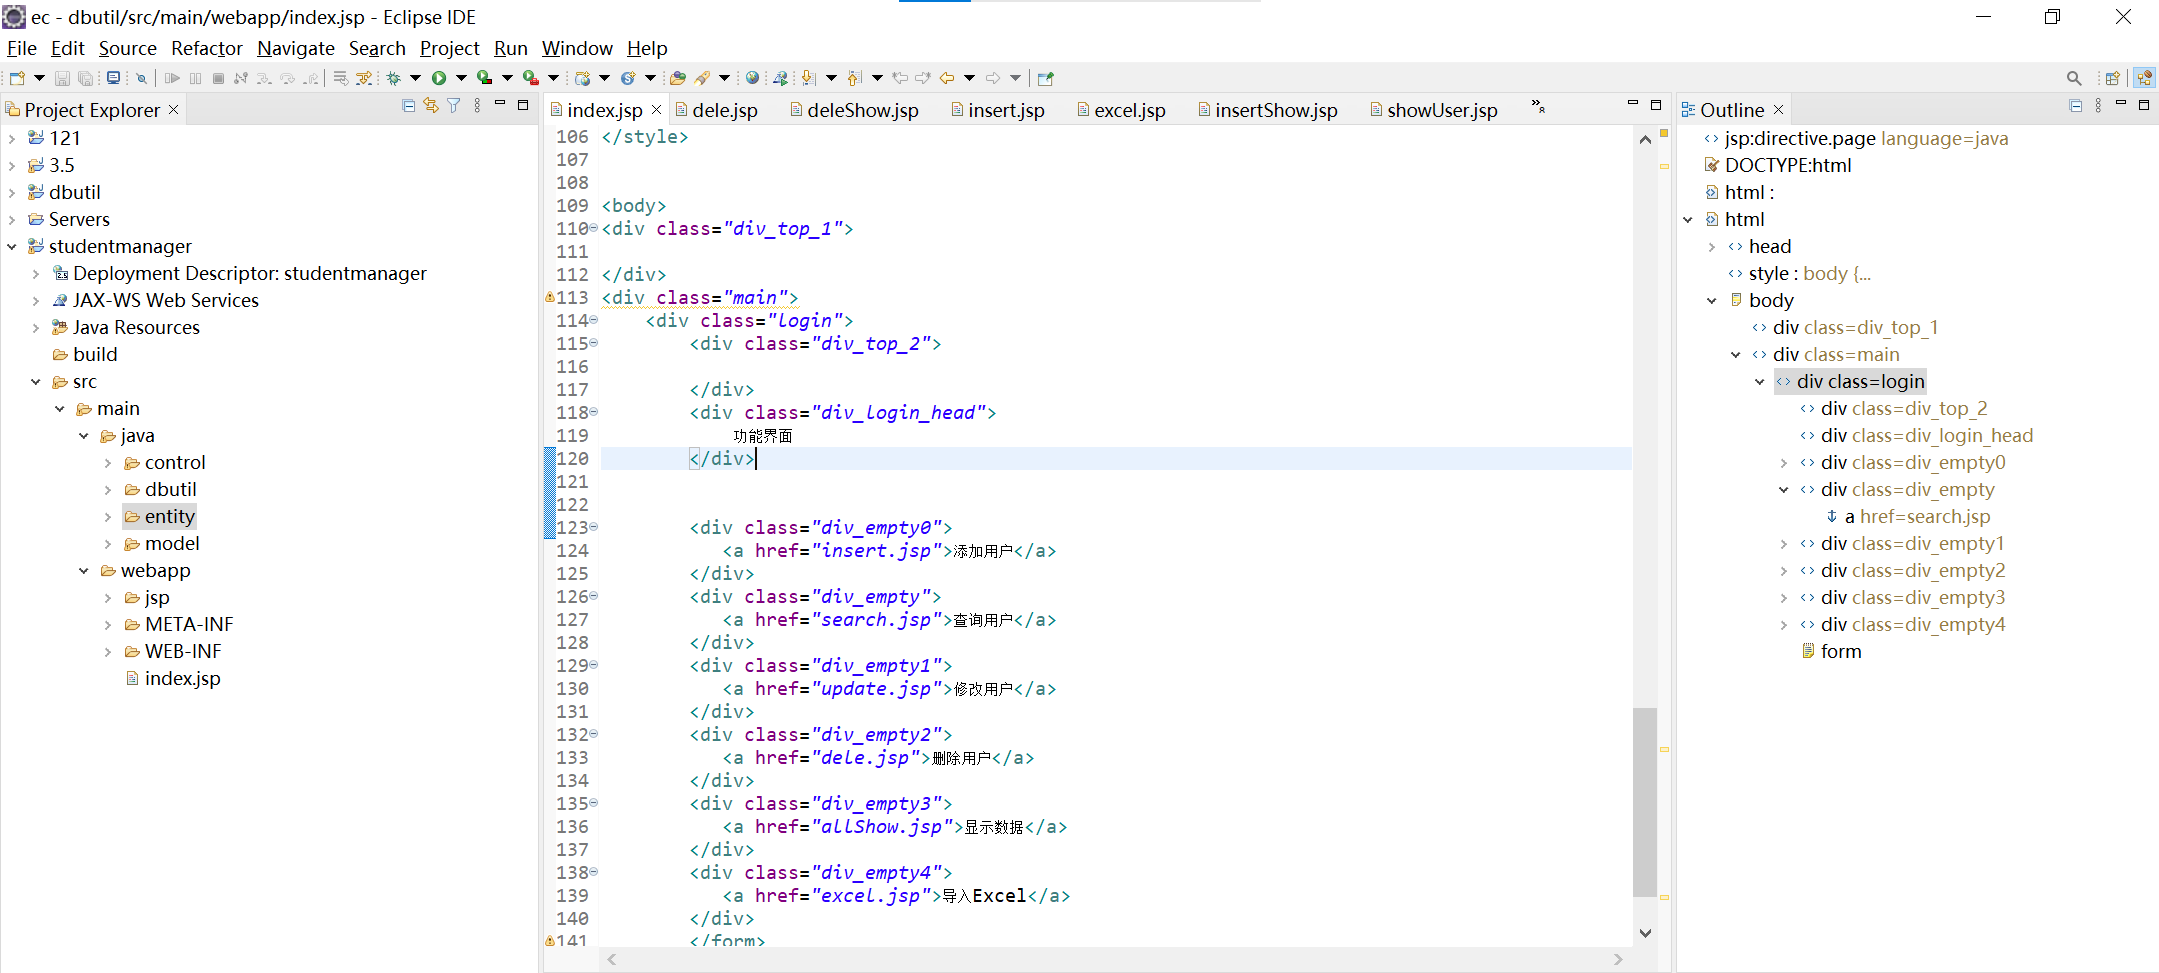The height and width of the screenshot is (973, 2159).
Task: Open the Navigate menu
Action: (296, 48)
